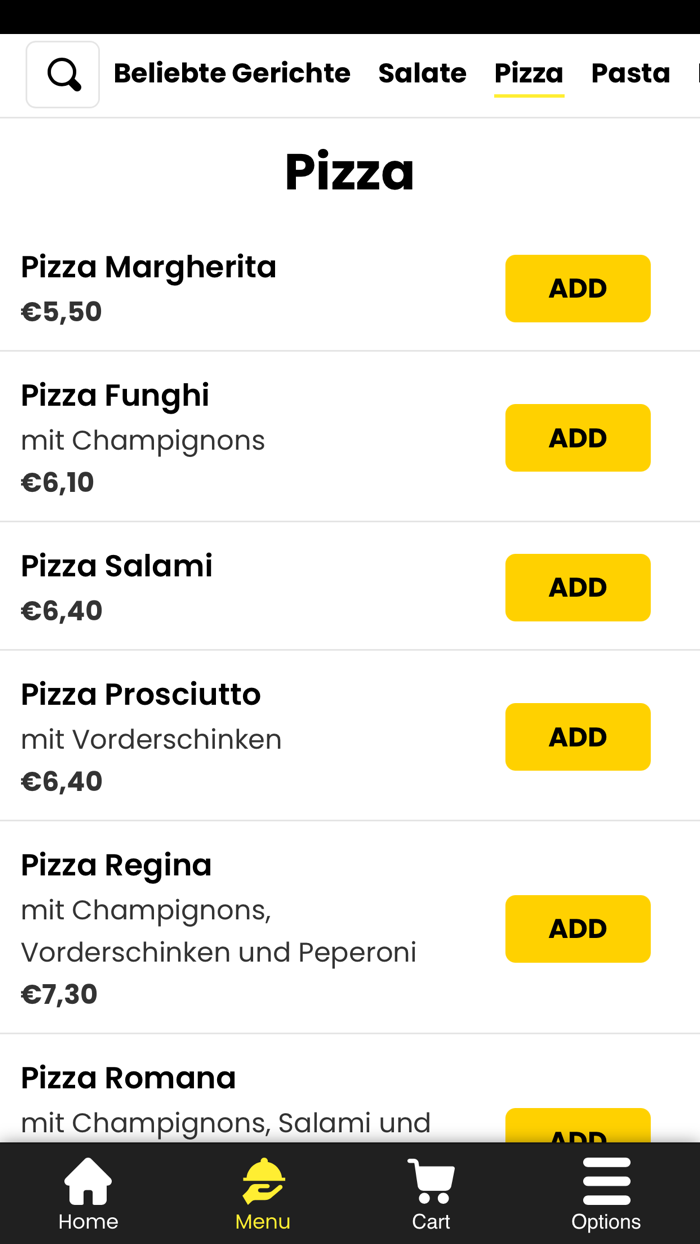700x1244 pixels.
Task: Add Pizza Romana to the order
Action: 578,1135
